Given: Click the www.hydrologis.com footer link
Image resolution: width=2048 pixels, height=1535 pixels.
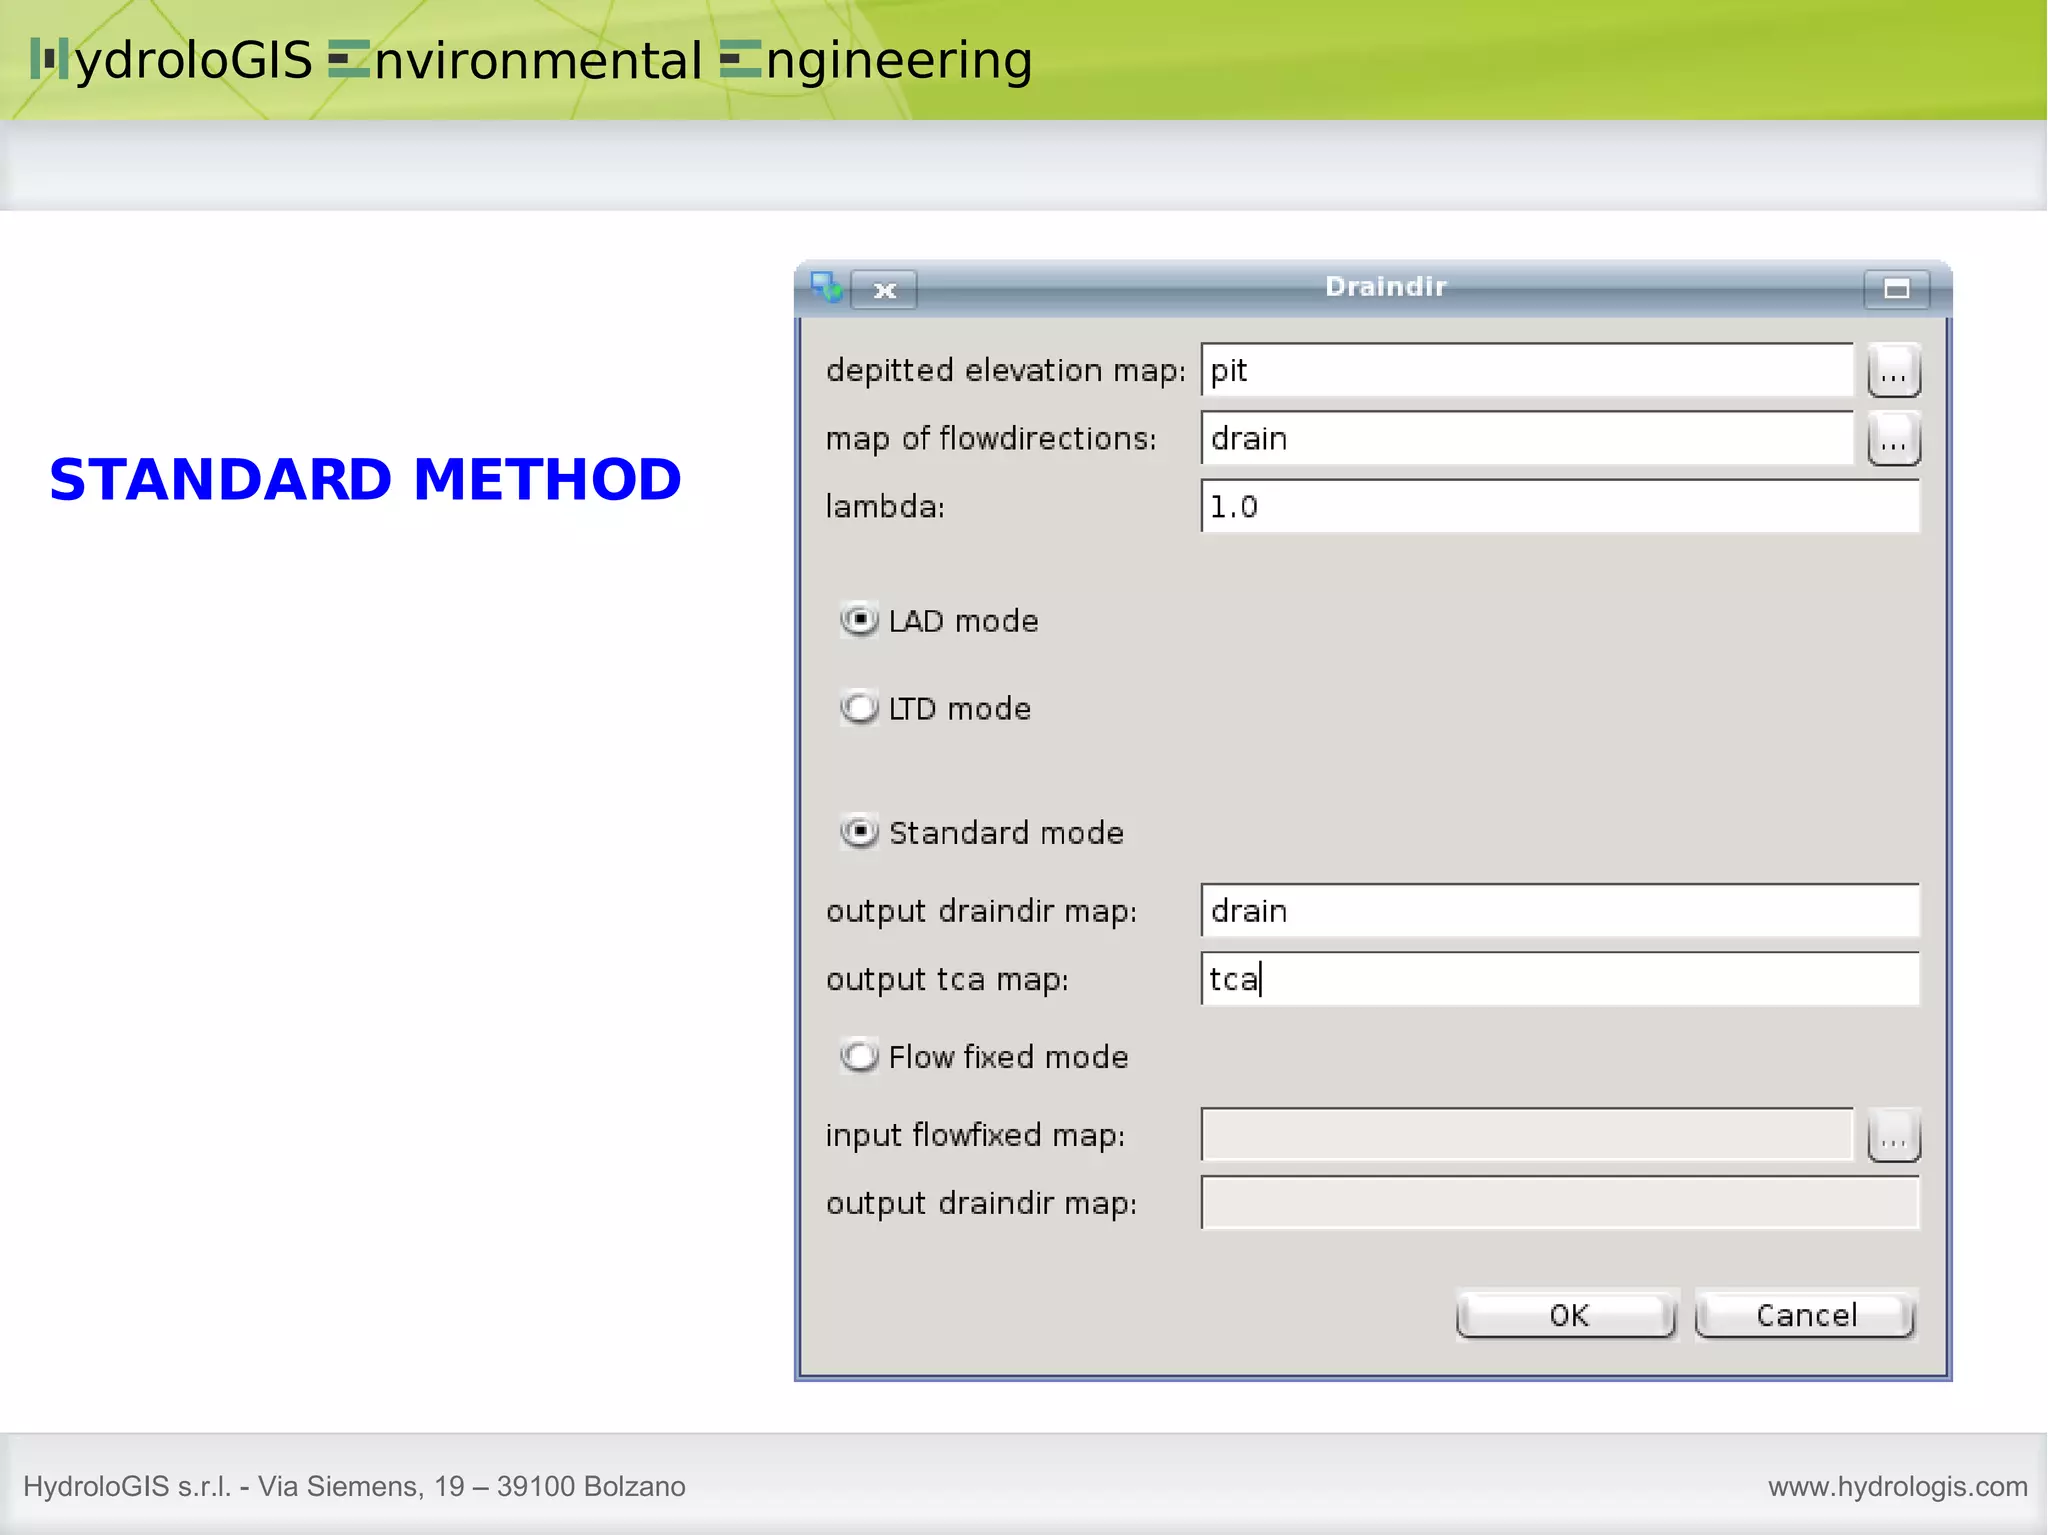Looking at the screenshot, I should click(x=1897, y=1487).
